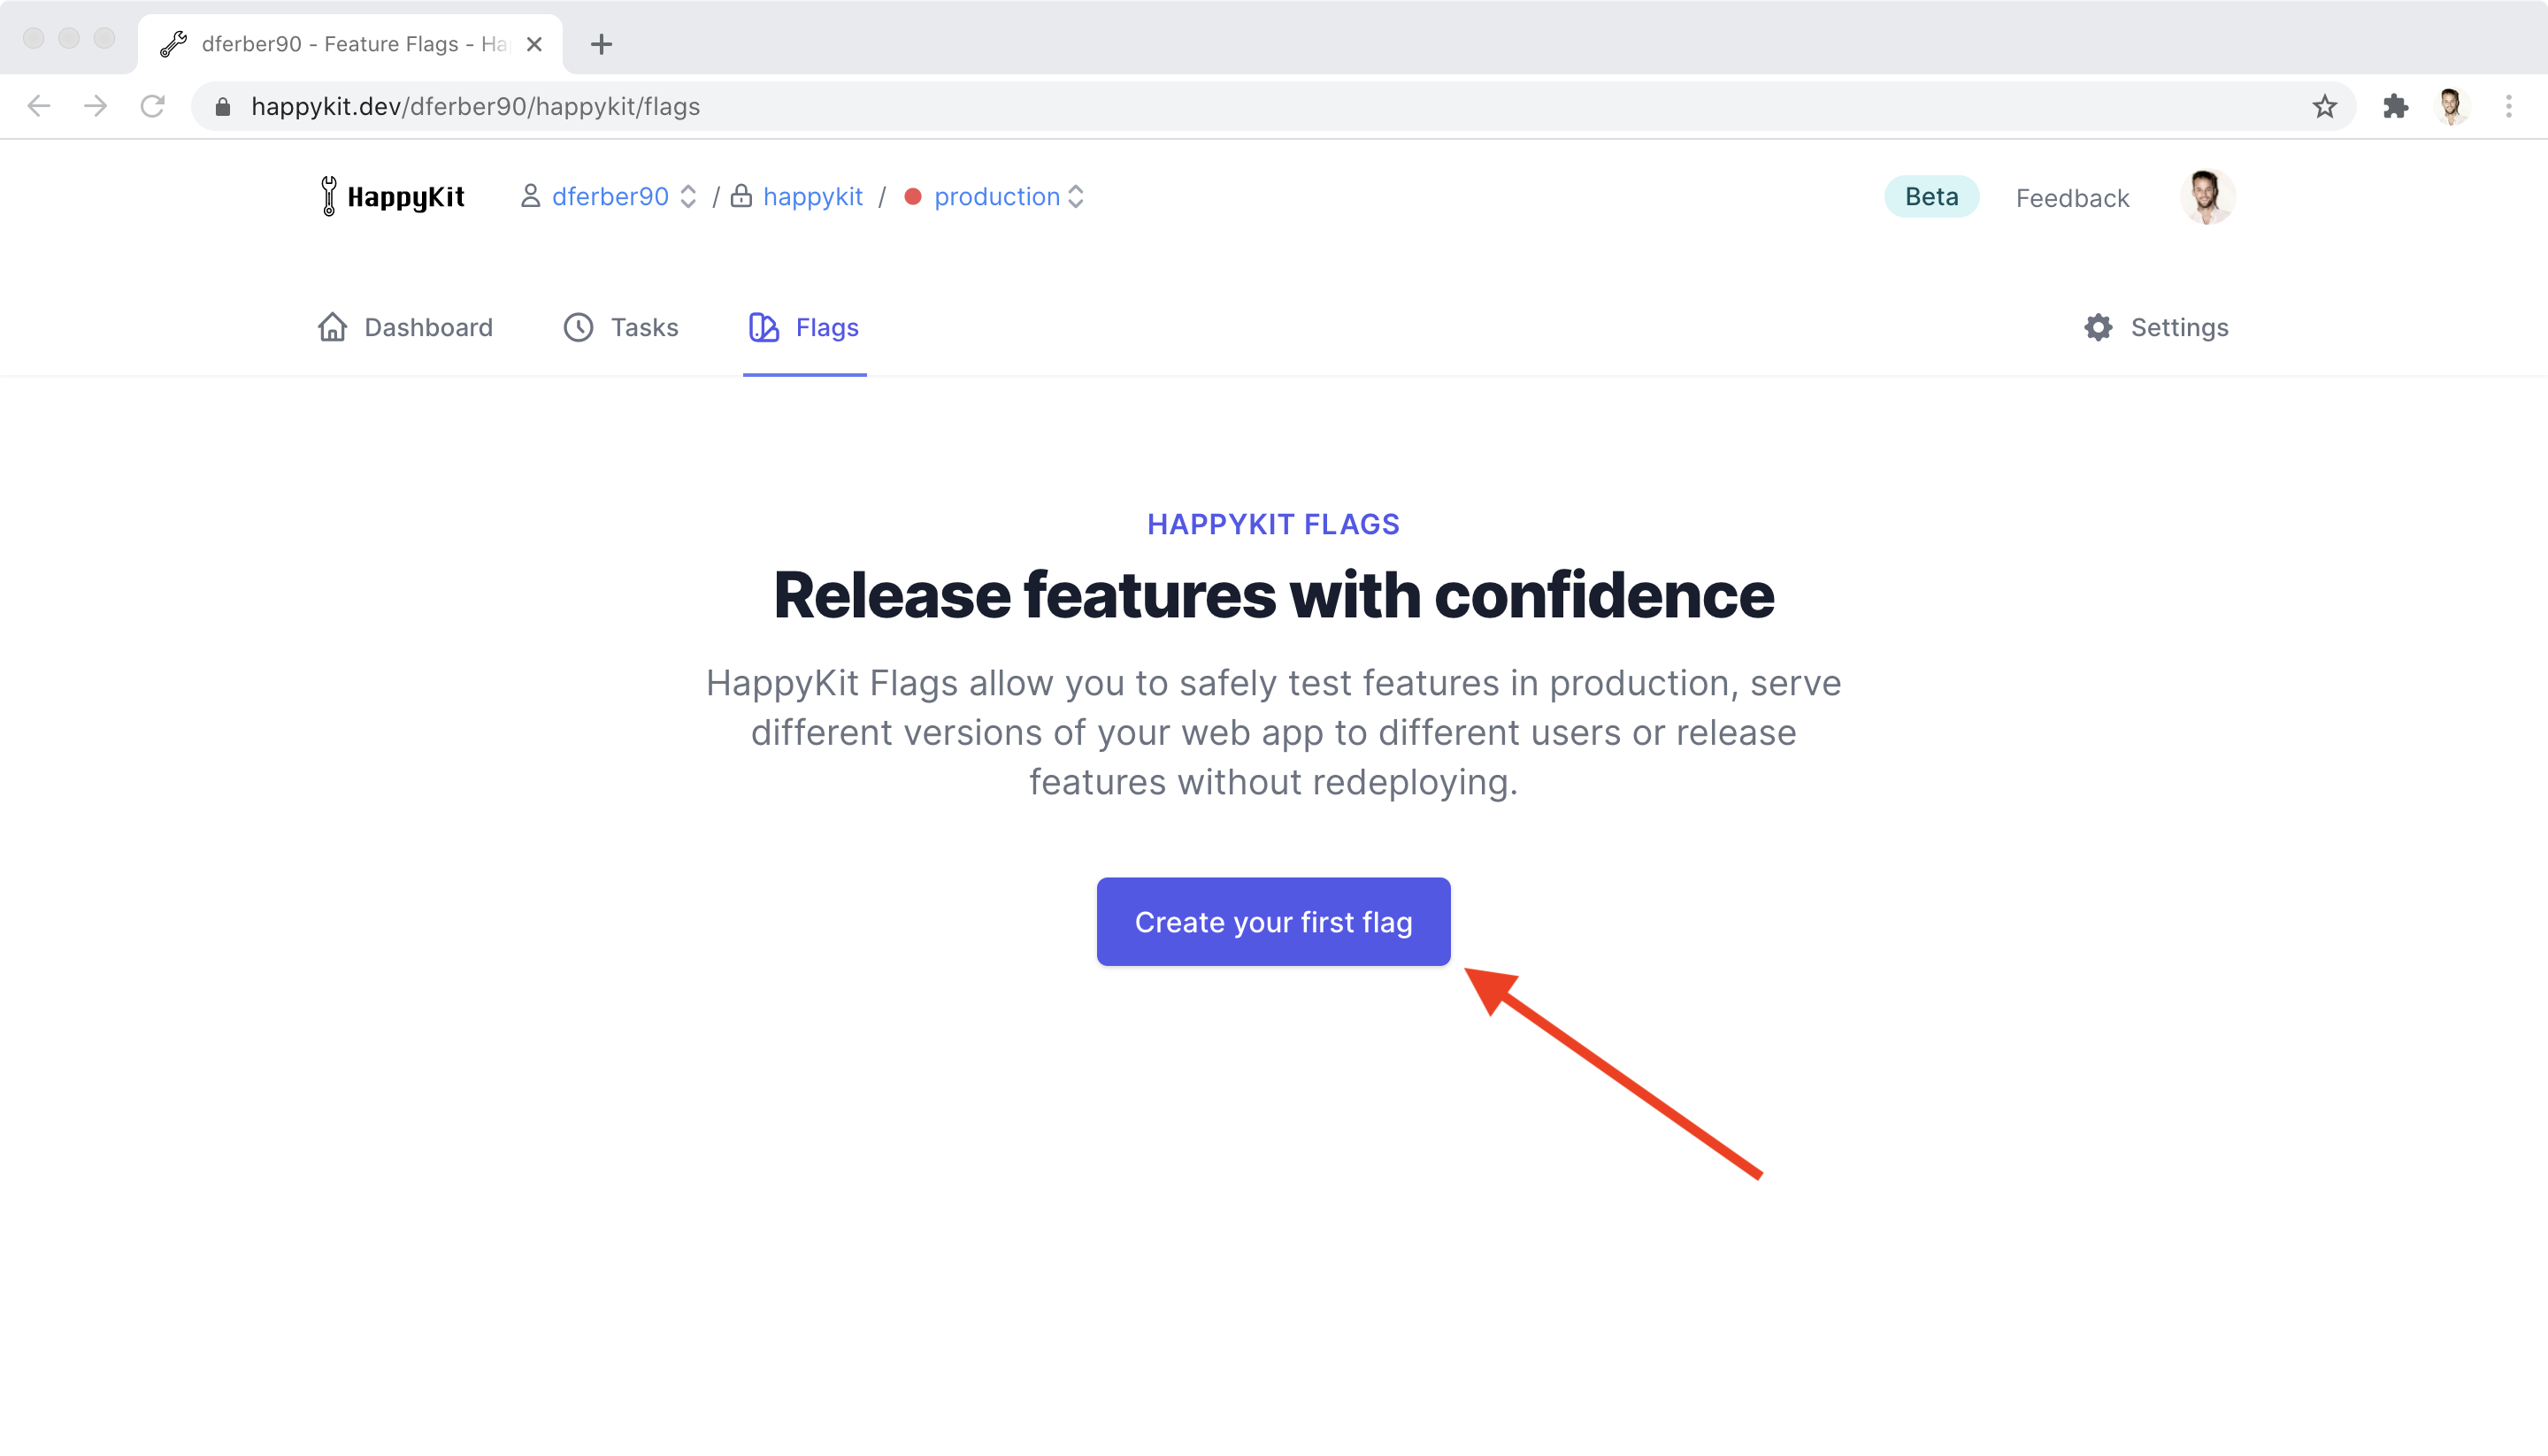
Task: Open the Feedback link
Action: point(2072,198)
